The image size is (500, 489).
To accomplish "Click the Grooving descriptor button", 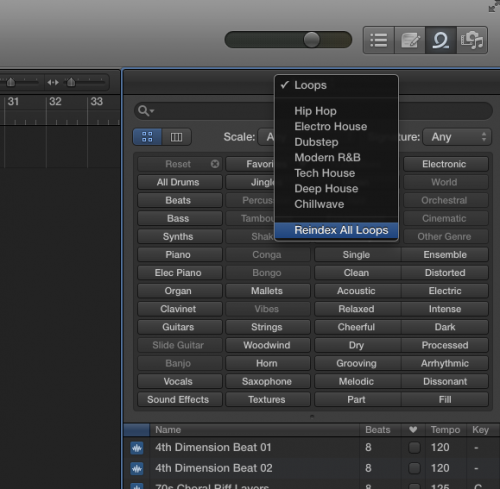I will pos(357,363).
